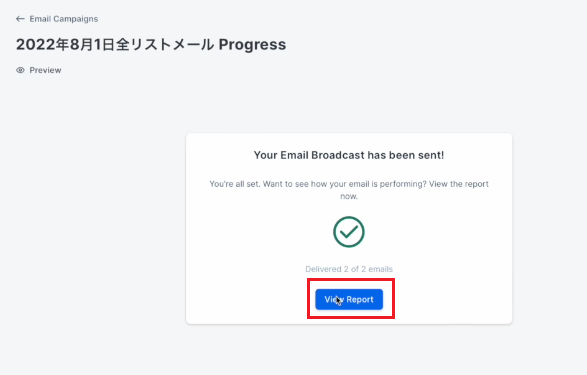This screenshot has height=375, width=587.
Task: Click the Japanese campaign name 2022年8月1日全リストメール
Action: [115, 45]
